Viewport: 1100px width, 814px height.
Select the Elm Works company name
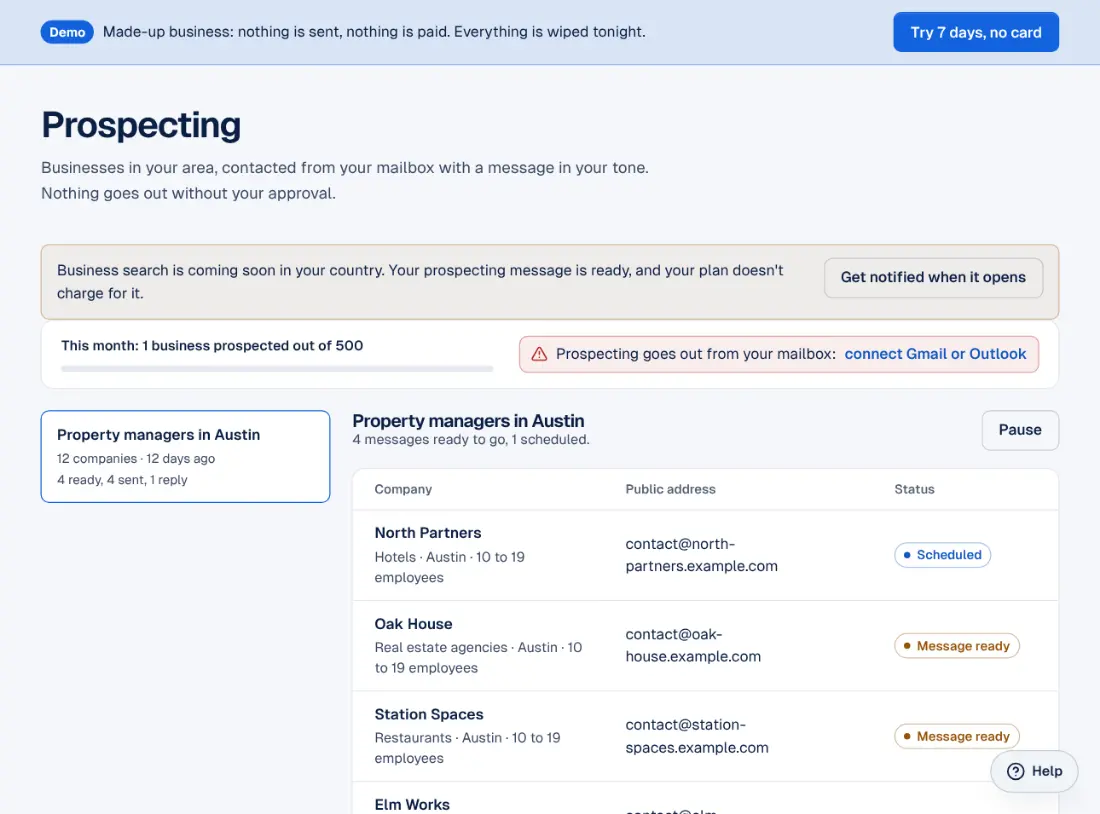[x=412, y=805]
